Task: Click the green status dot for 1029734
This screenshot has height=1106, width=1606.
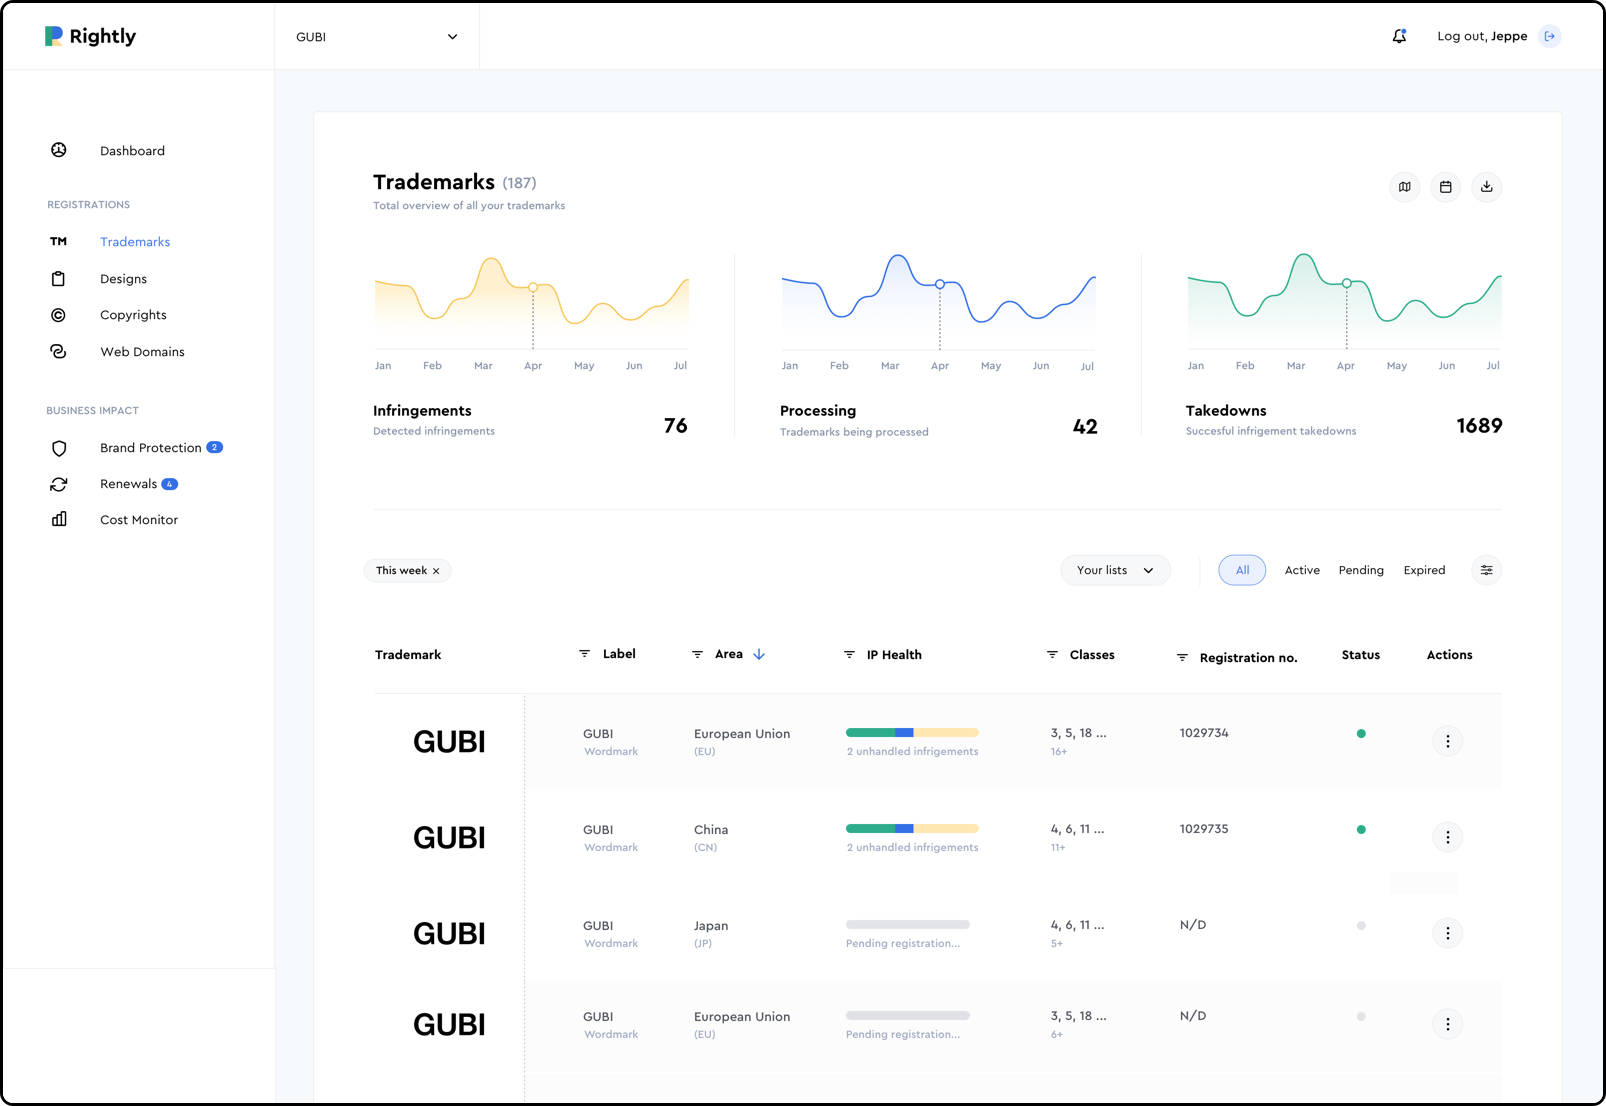Action: tap(1361, 734)
